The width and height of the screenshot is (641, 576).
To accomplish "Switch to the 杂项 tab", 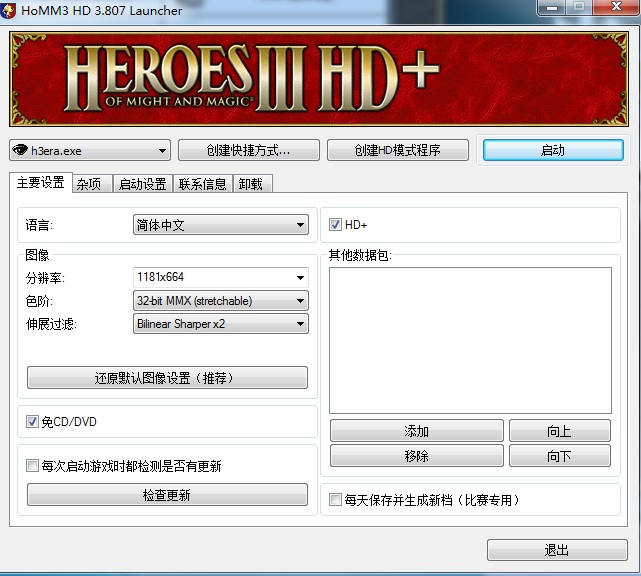I will pyautogui.click(x=92, y=184).
